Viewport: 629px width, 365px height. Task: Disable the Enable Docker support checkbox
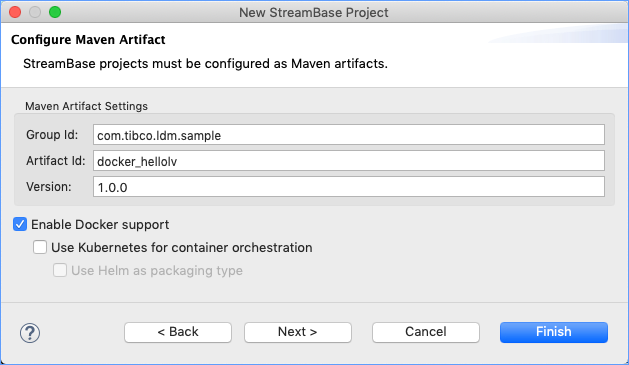pos(20,224)
